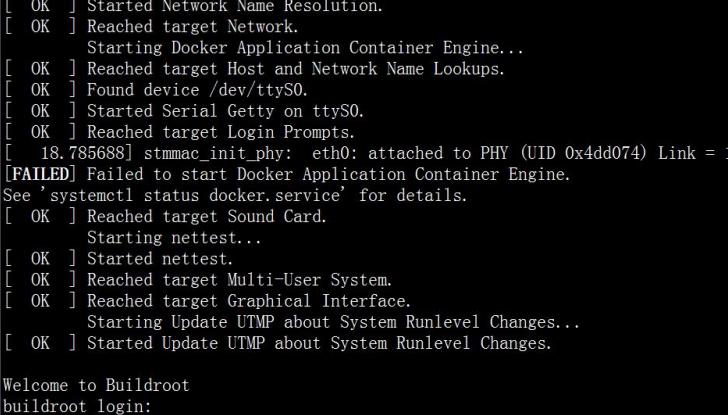728x415 pixels.
Task: Click the 'Started nettest.' line
Action: (x=151, y=259)
